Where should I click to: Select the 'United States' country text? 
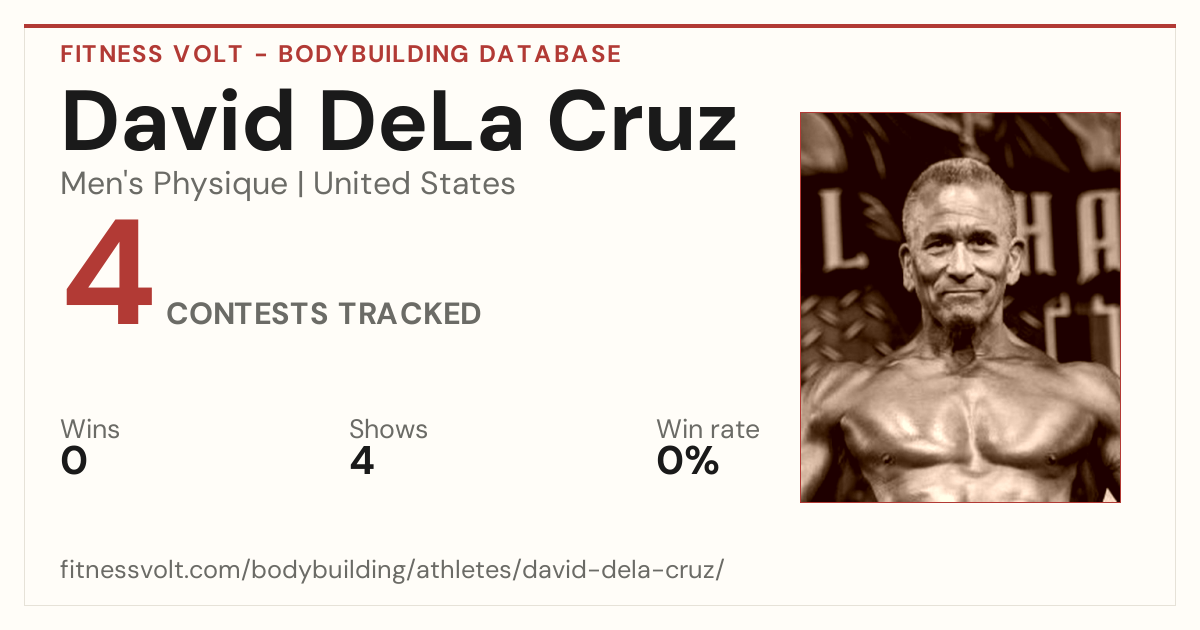click(414, 184)
